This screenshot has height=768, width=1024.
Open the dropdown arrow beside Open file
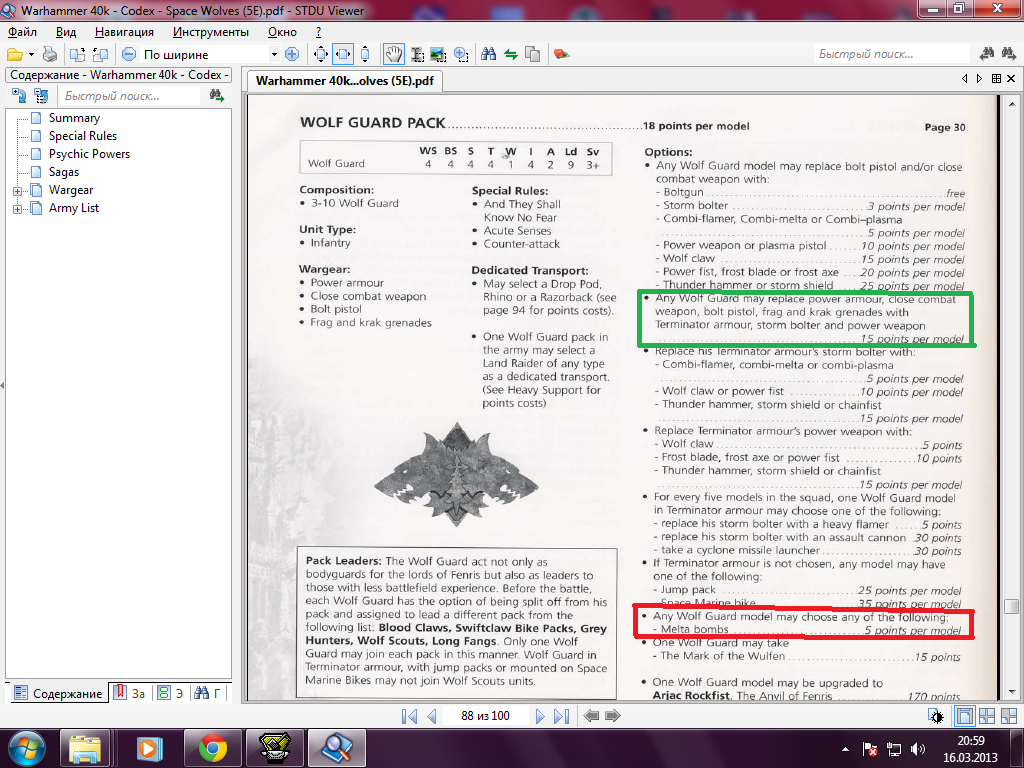pyautogui.click(x=31, y=55)
